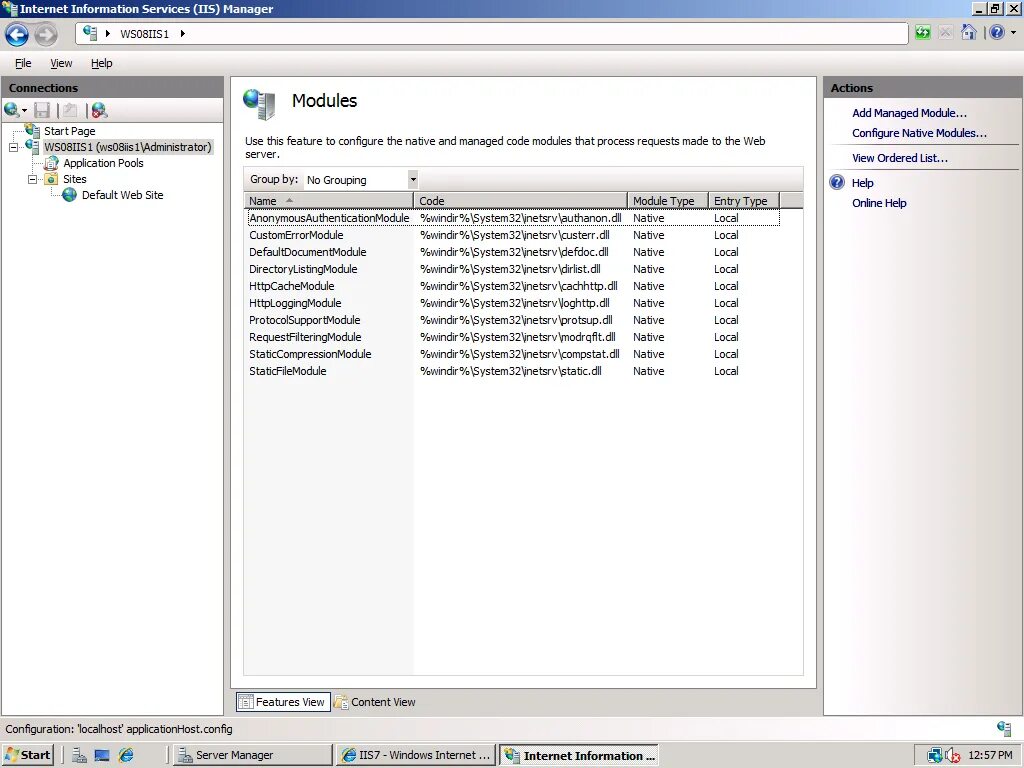Click the Start Page tree icon
Viewport: 1024px width, 768px height.
tap(33, 131)
